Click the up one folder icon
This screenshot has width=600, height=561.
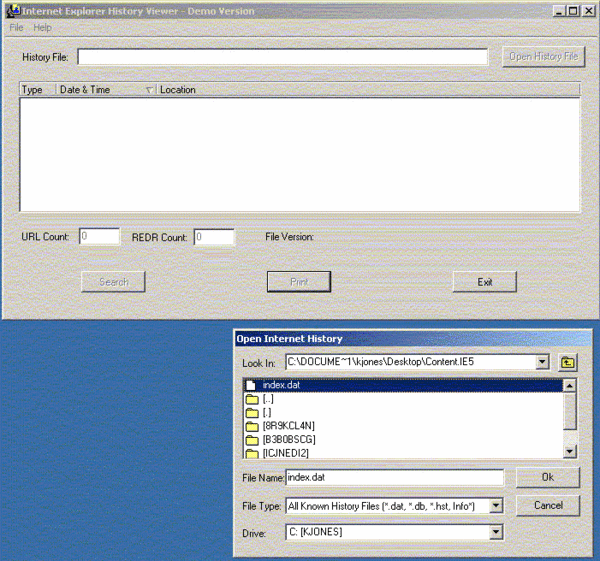coord(569,363)
